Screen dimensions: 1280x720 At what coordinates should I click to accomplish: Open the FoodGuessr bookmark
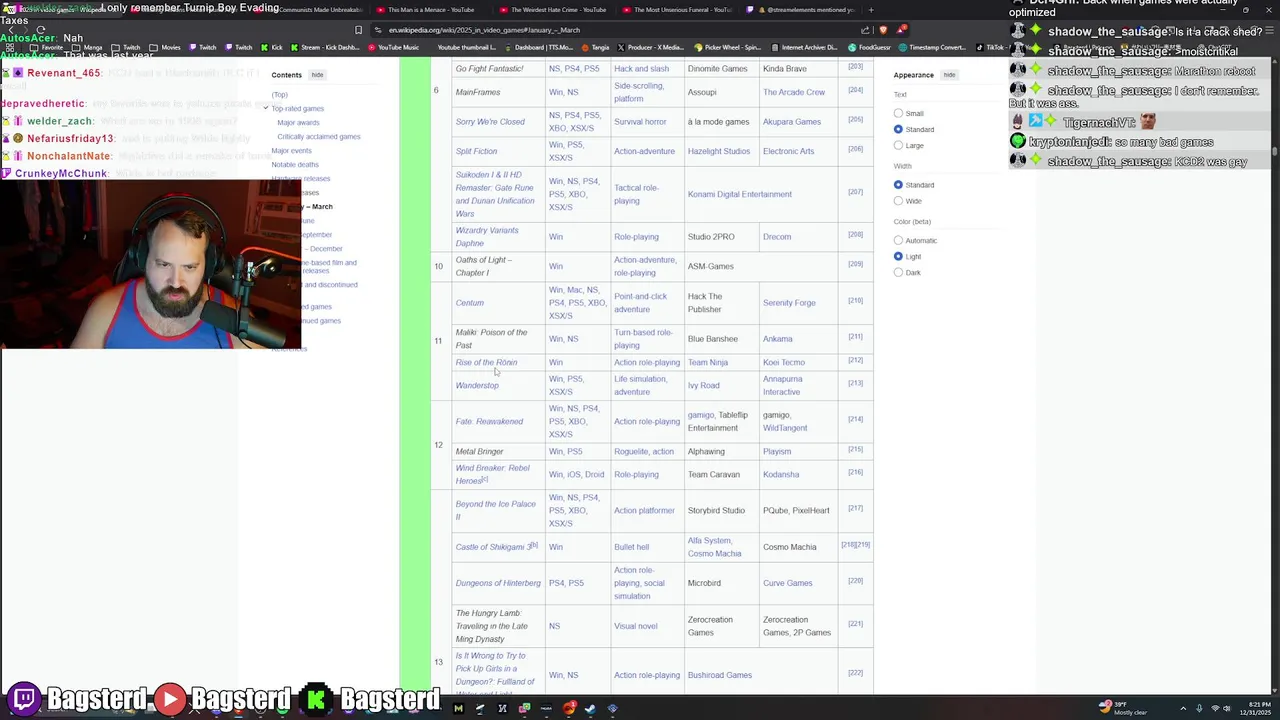click(x=869, y=47)
